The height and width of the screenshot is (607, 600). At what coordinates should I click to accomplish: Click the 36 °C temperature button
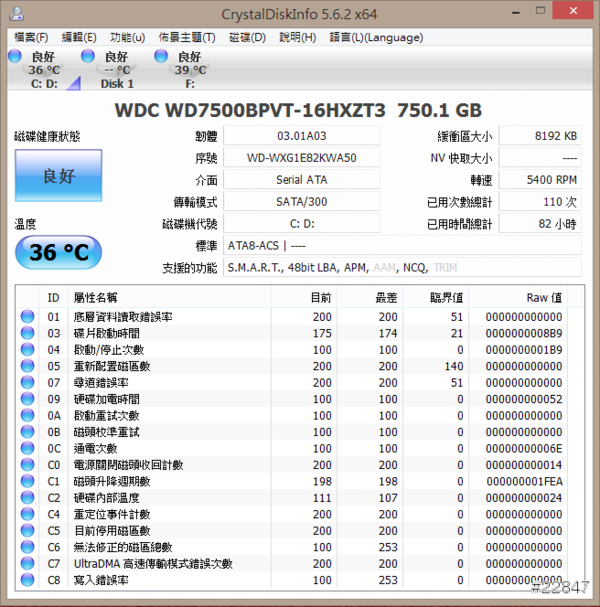point(58,253)
